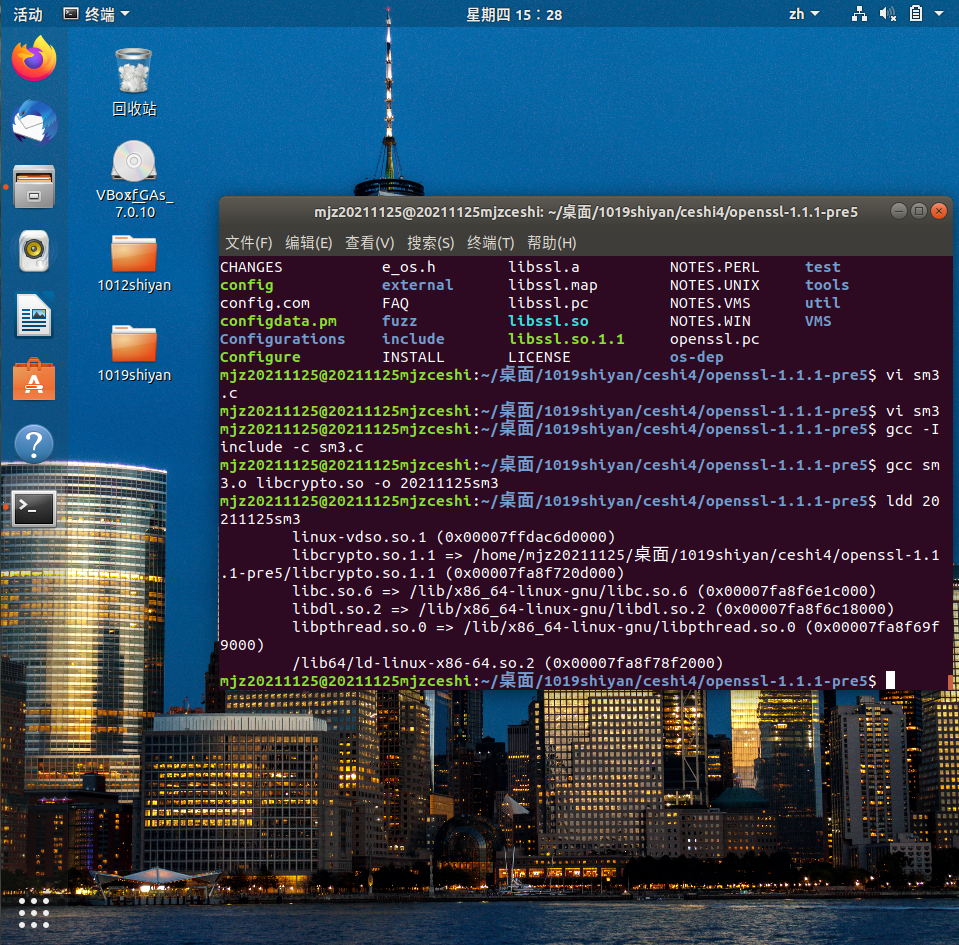Click the clock 星期四 15:28
This screenshot has height=945, width=959.
click(514, 14)
